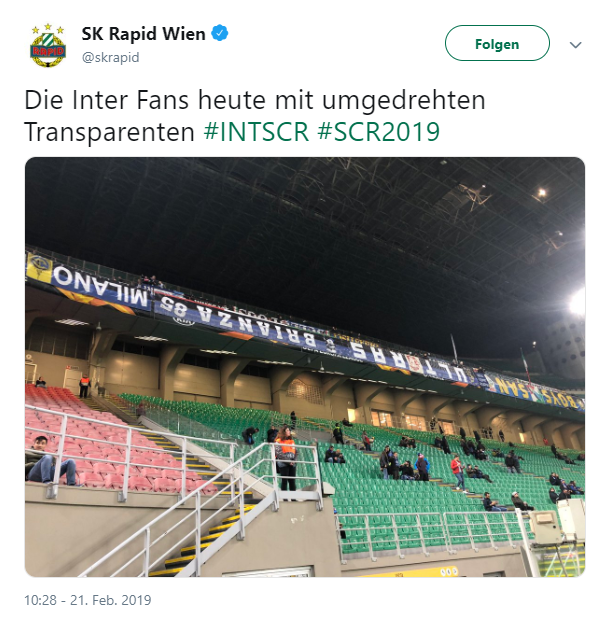Click the Folgen button
The image size is (611, 619).
point(497,43)
